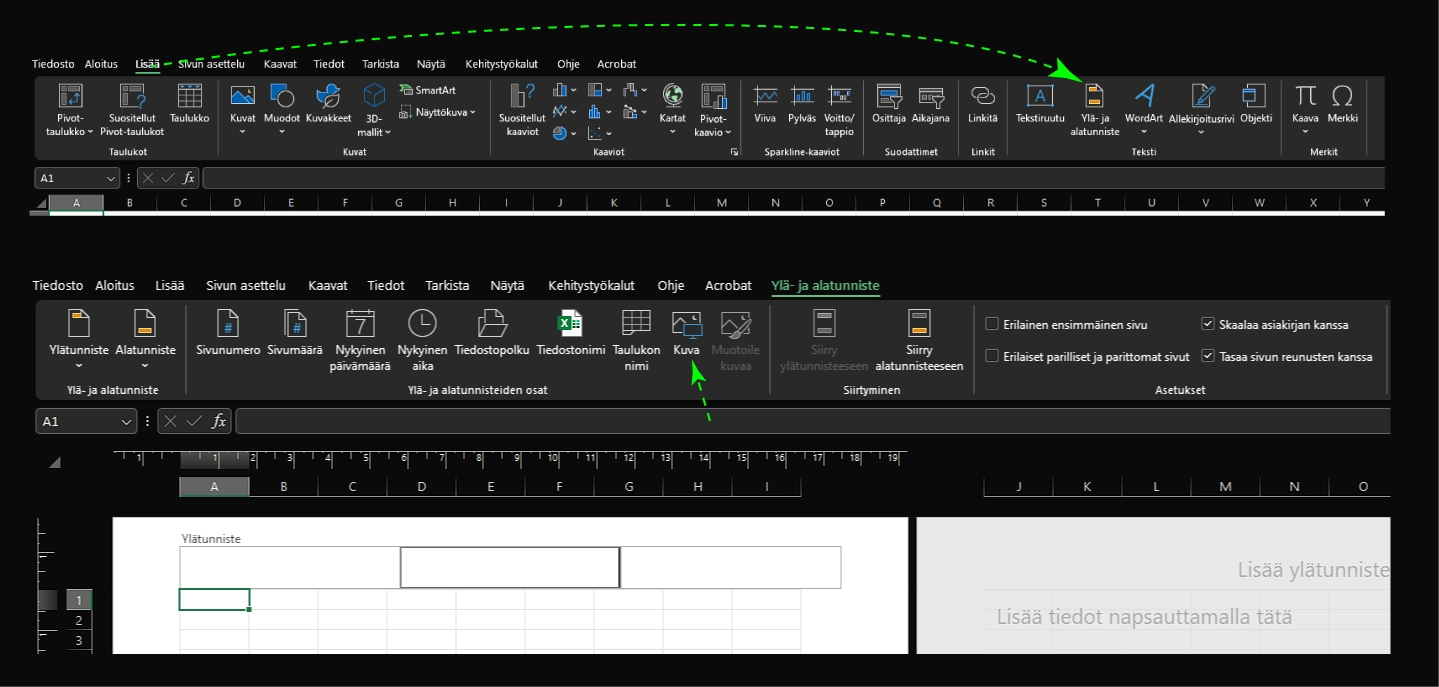Screen dimensions: 1439x687
Task: Click the center header section box
Action: coord(510,568)
